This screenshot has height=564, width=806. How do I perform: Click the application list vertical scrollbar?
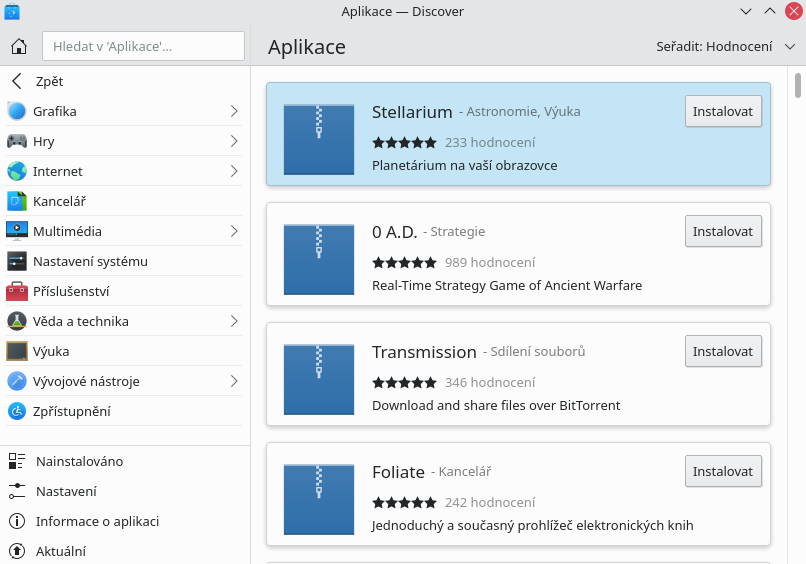(x=798, y=85)
